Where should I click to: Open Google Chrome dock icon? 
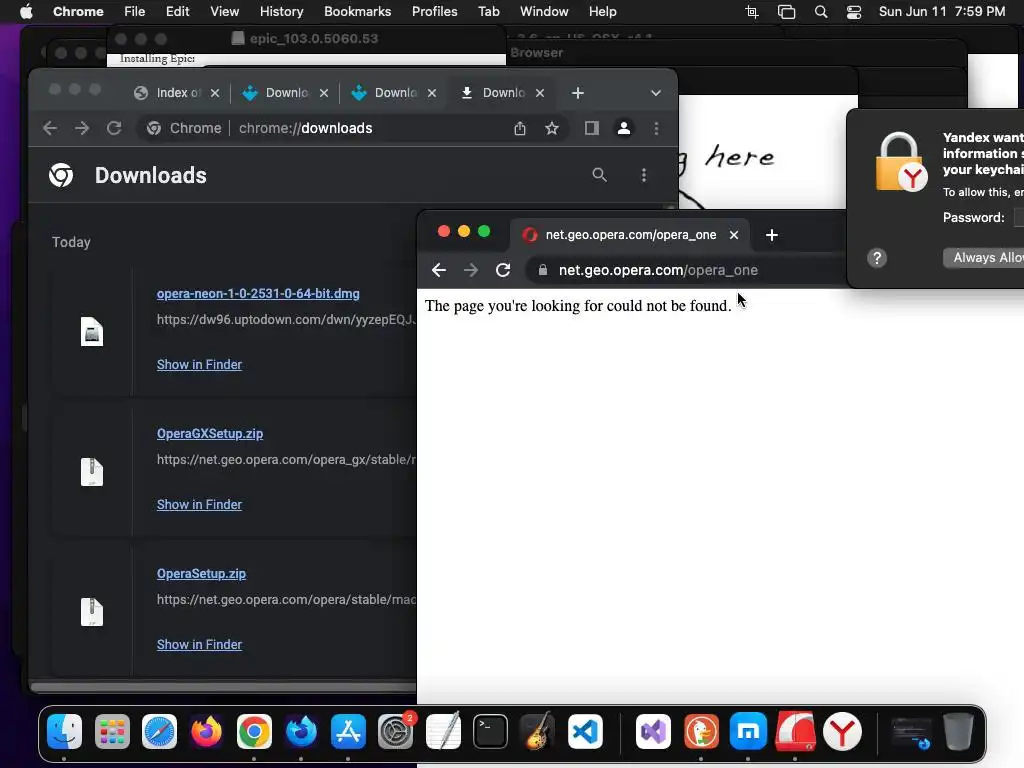254,731
